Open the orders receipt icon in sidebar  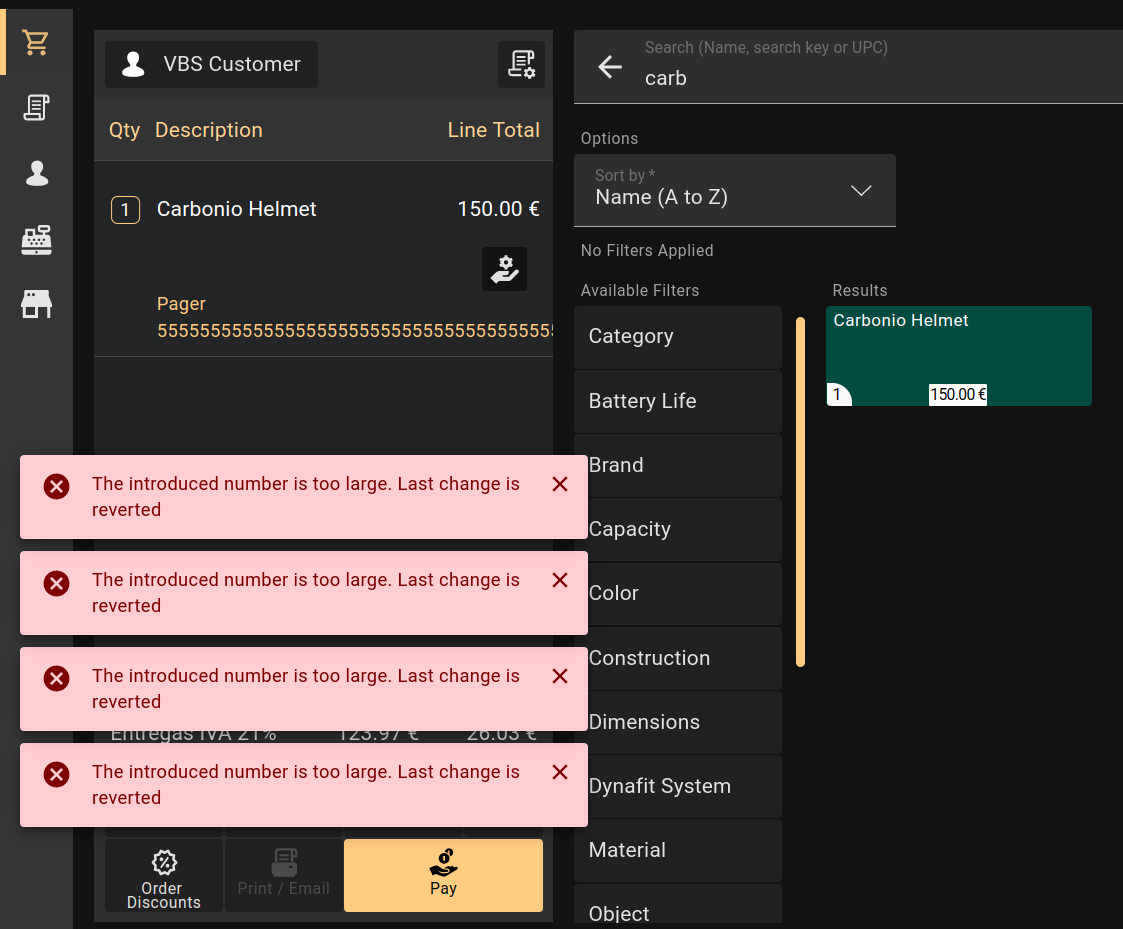tap(37, 108)
